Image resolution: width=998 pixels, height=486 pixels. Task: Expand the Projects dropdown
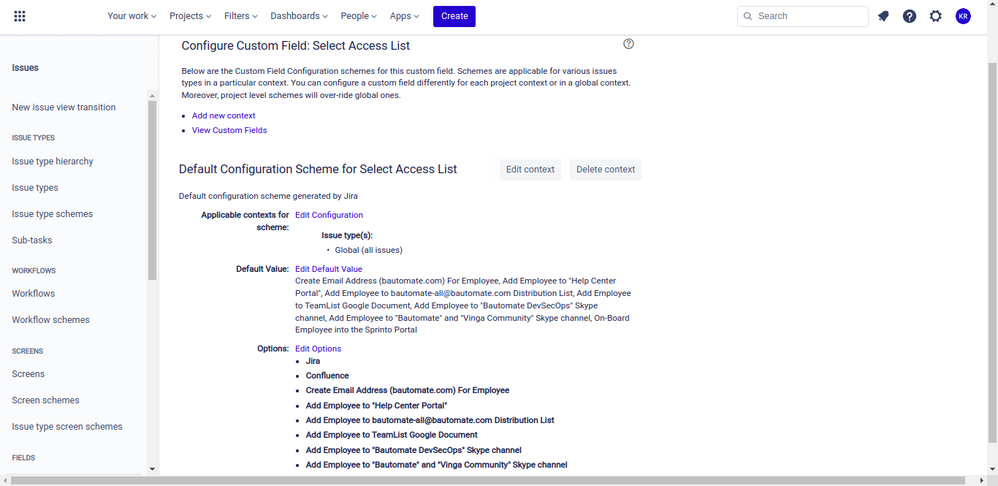[190, 16]
